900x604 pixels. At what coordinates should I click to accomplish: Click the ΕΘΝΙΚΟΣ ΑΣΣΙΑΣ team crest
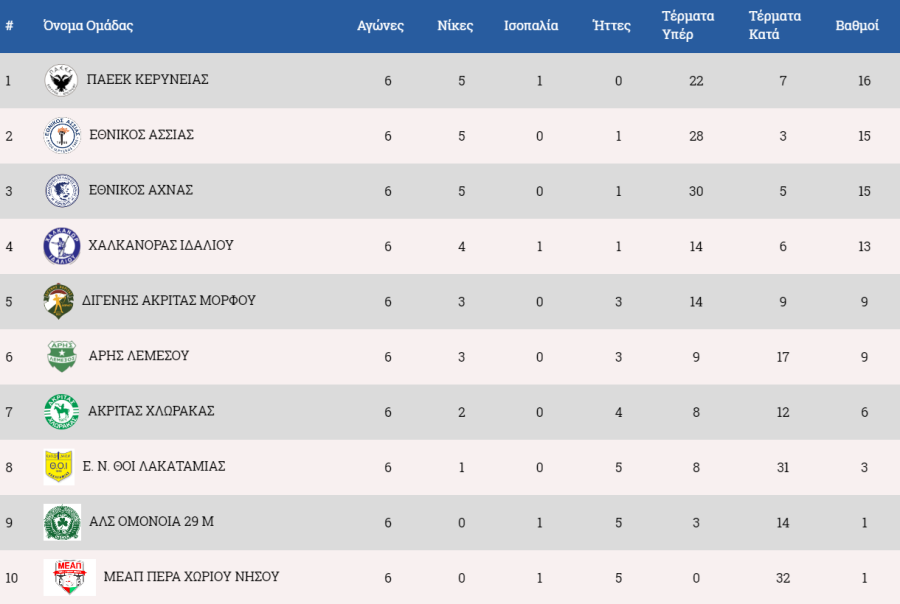pyautogui.click(x=62, y=135)
